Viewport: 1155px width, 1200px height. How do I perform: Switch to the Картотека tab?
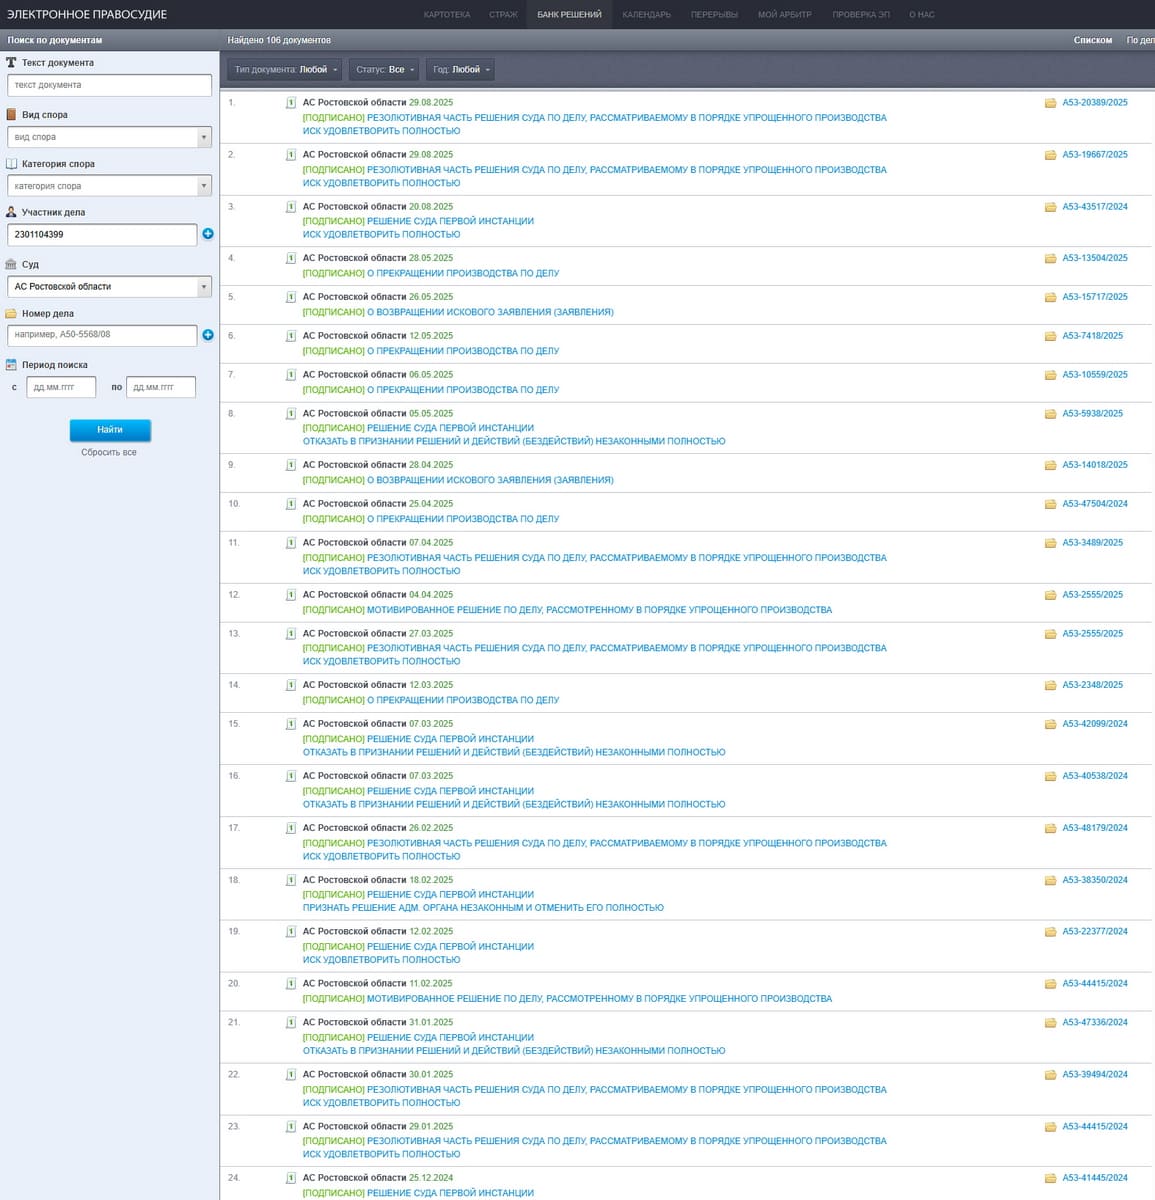click(446, 15)
